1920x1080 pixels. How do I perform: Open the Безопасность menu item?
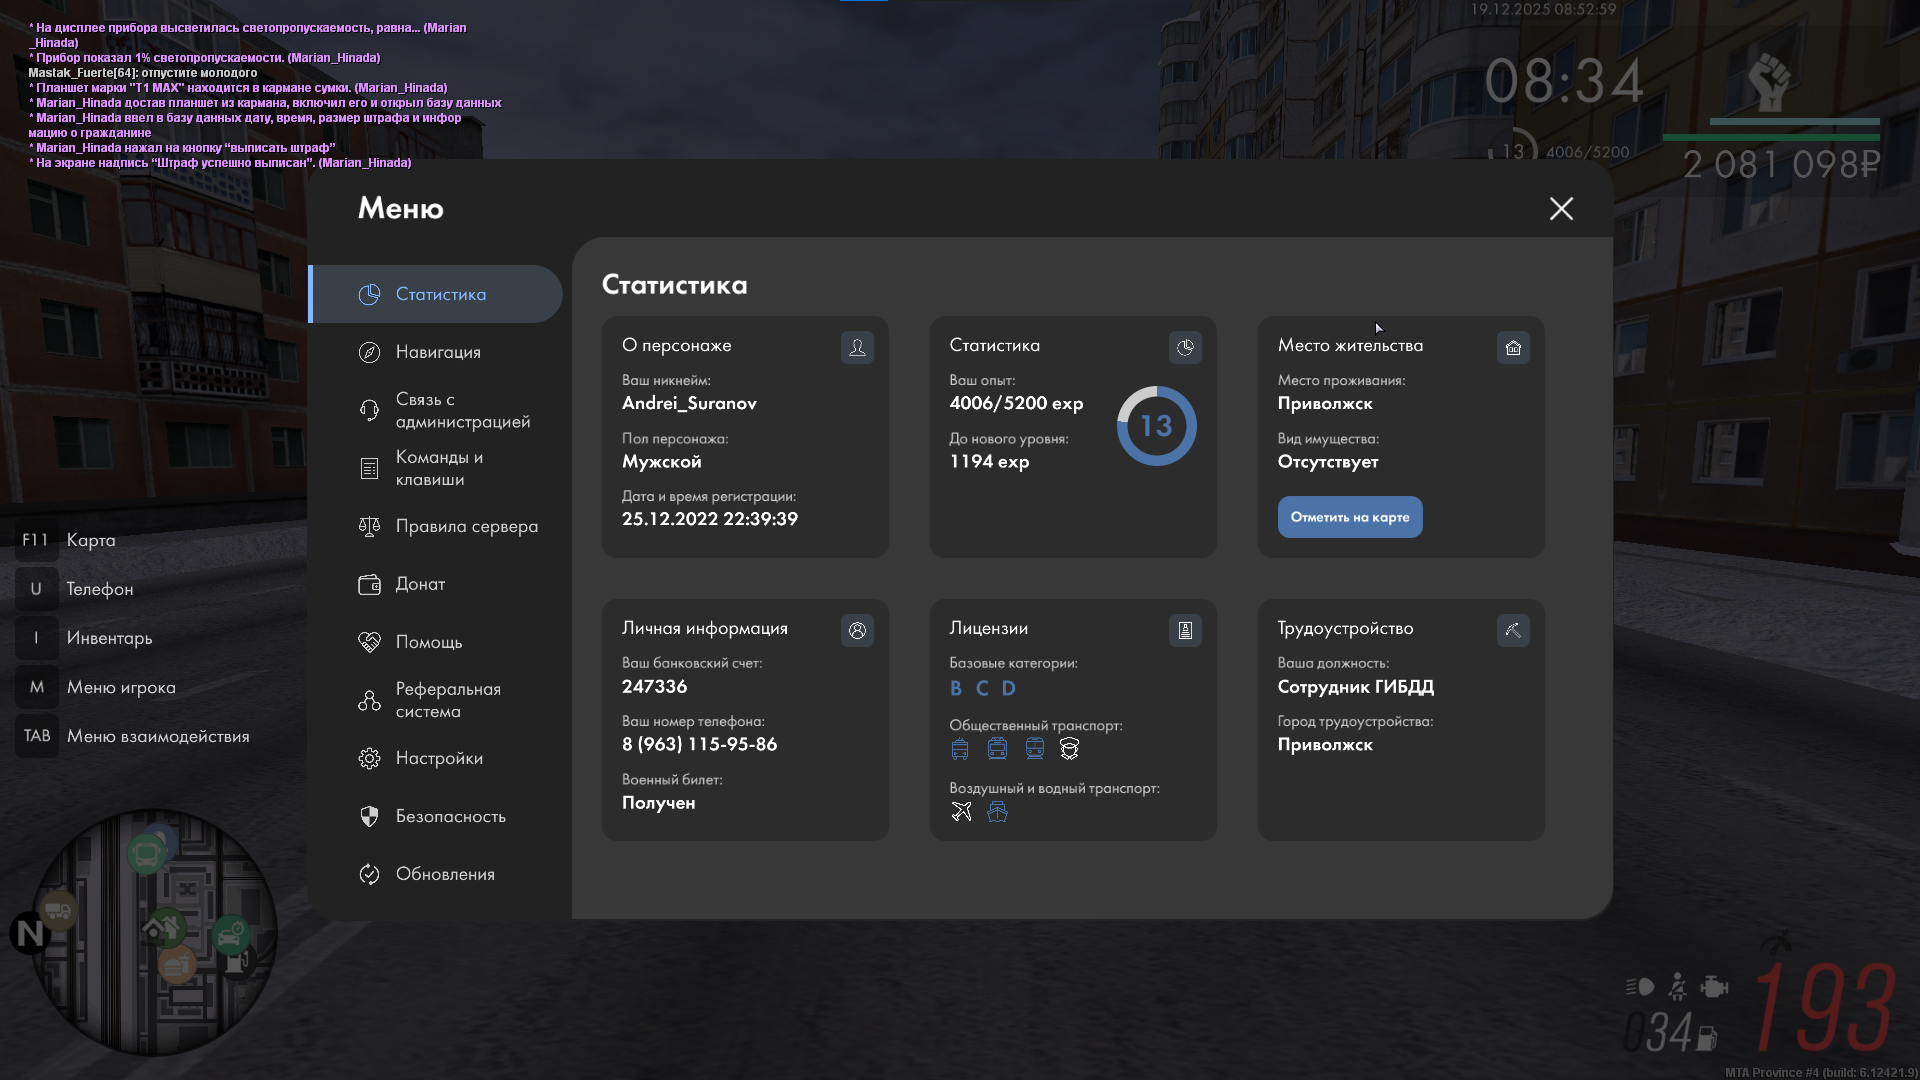click(450, 816)
